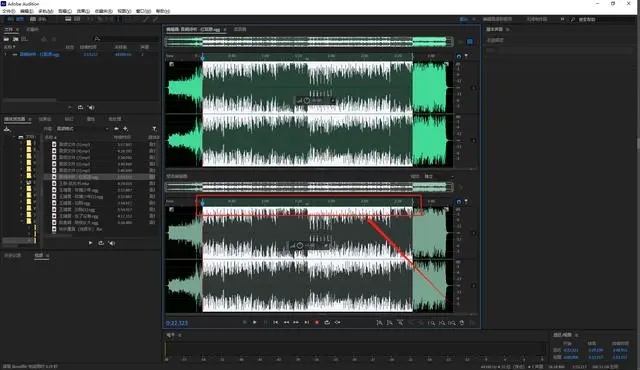640x370 pixels.
Task: Switch to the Effects Rack tab
Action: click(45, 119)
